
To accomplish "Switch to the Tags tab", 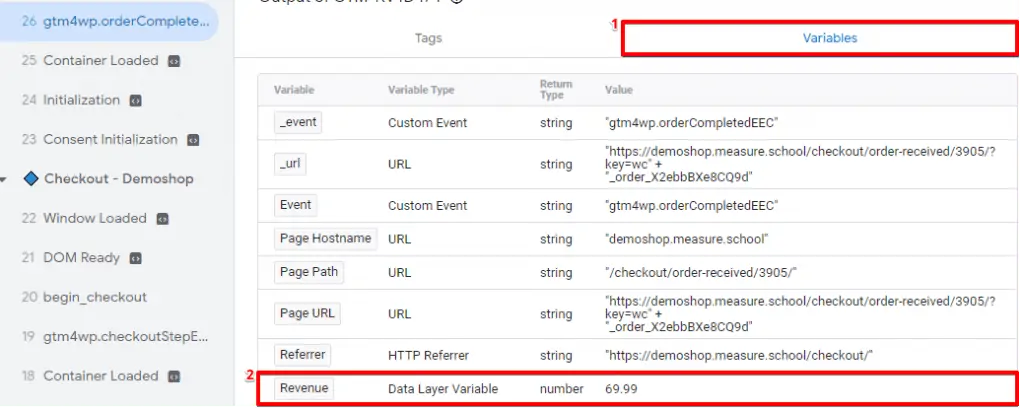I will [x=428, y=38].
